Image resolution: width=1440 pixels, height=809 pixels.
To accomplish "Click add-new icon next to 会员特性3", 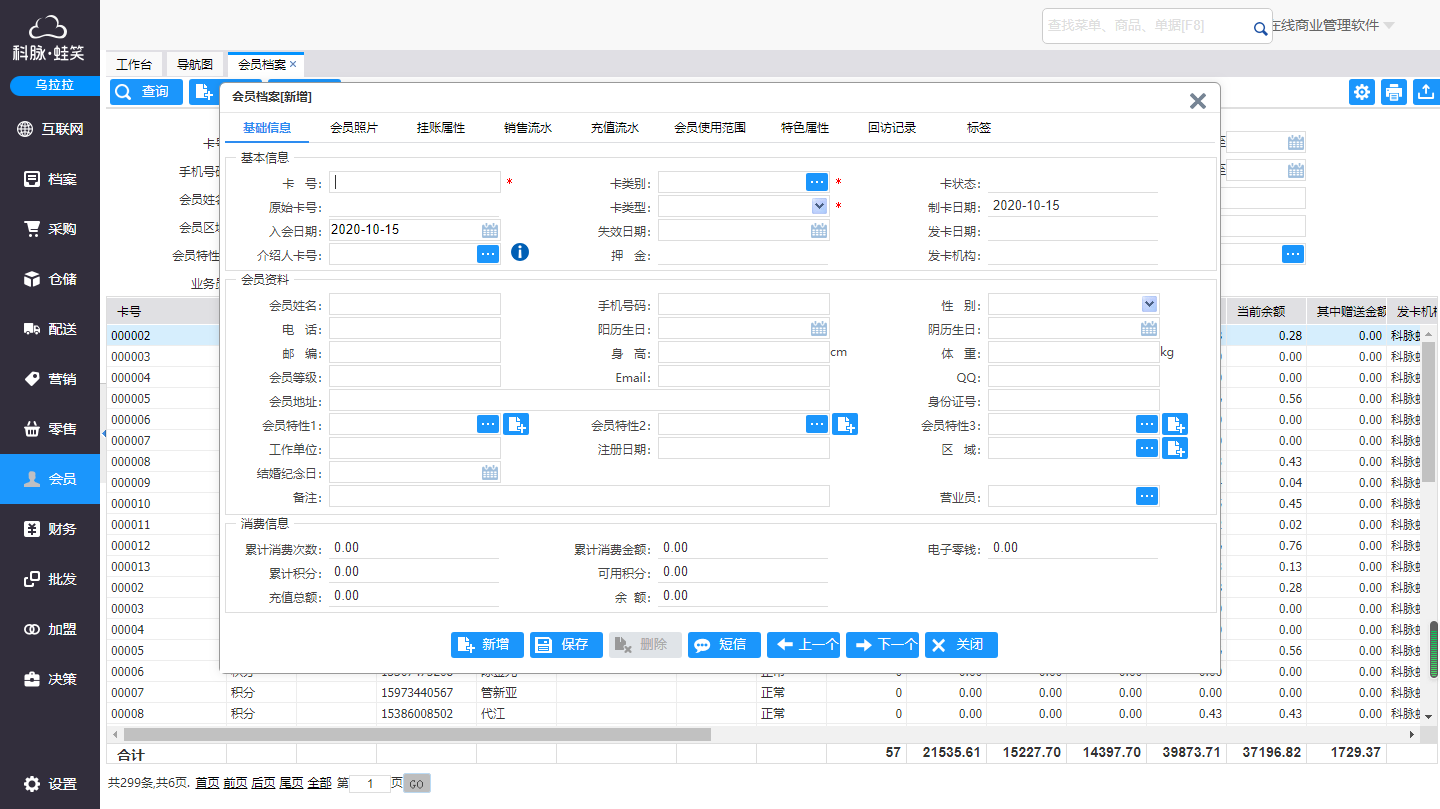I will (x=1175, y=424).
